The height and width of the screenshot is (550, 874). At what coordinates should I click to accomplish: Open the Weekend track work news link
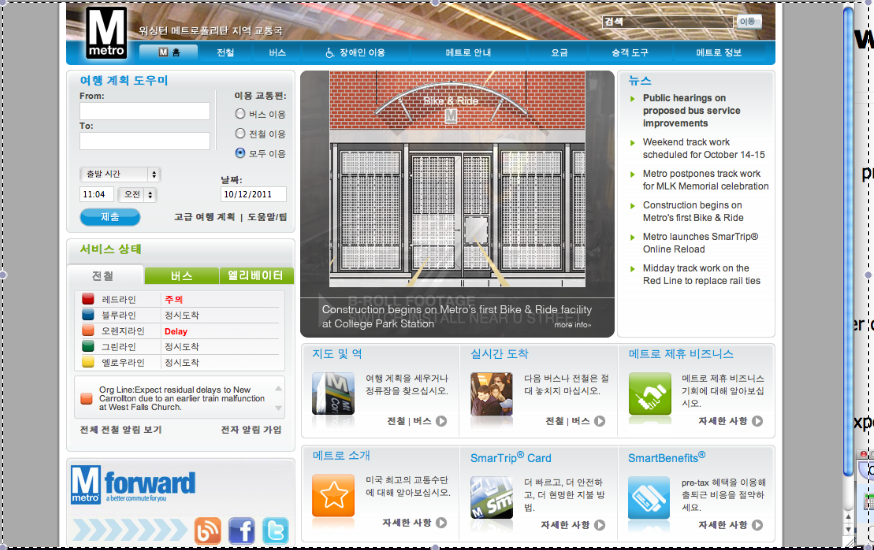tap(703, 148)
